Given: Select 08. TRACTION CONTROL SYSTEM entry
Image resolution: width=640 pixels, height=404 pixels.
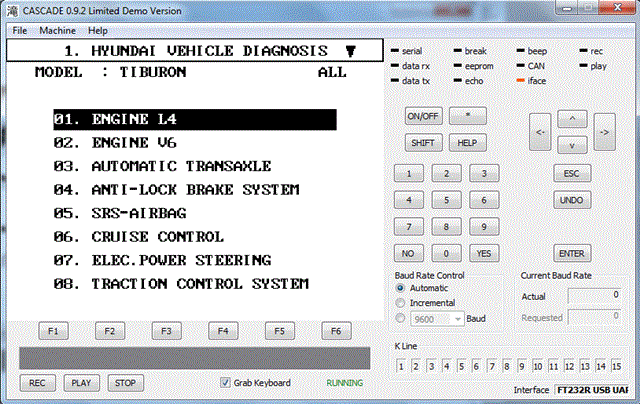Looking at the screenshot, I should pyautogui.click(x=181, y=284).
